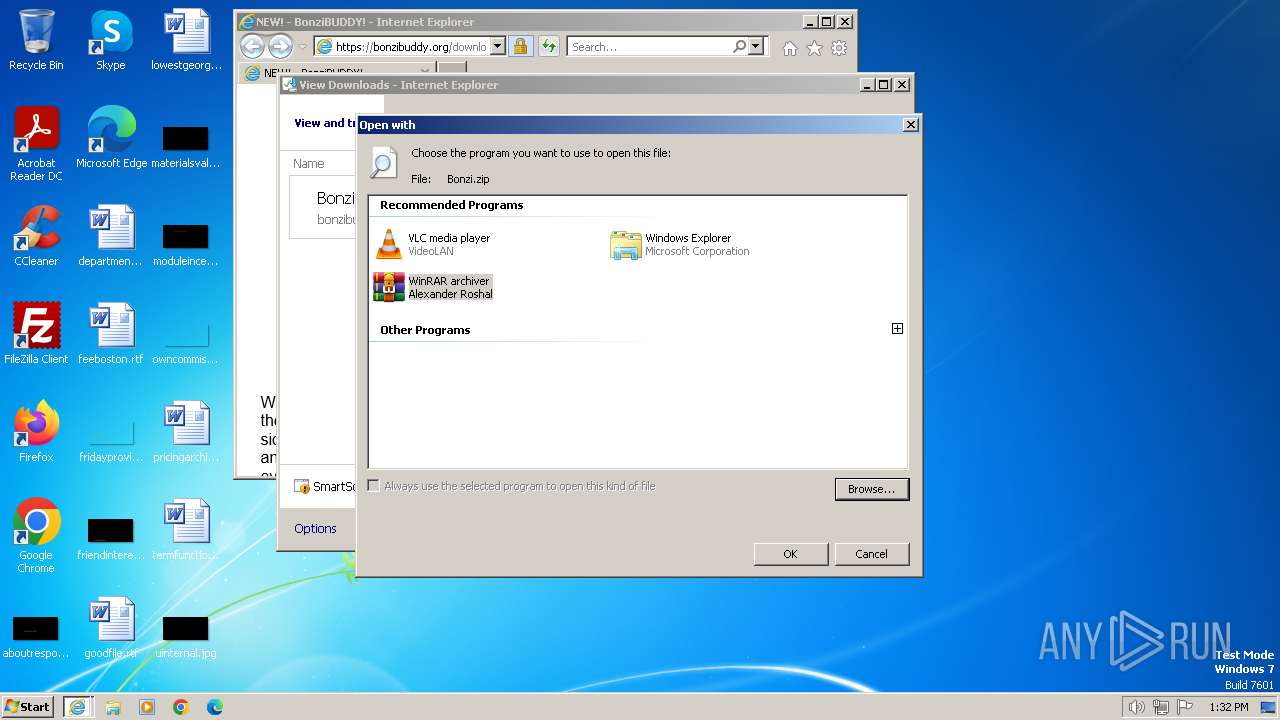Click the Home icon in Internet Explorer
Image resolution: width=1280 pixels, height=720 pixels.
tap(790, 47)
